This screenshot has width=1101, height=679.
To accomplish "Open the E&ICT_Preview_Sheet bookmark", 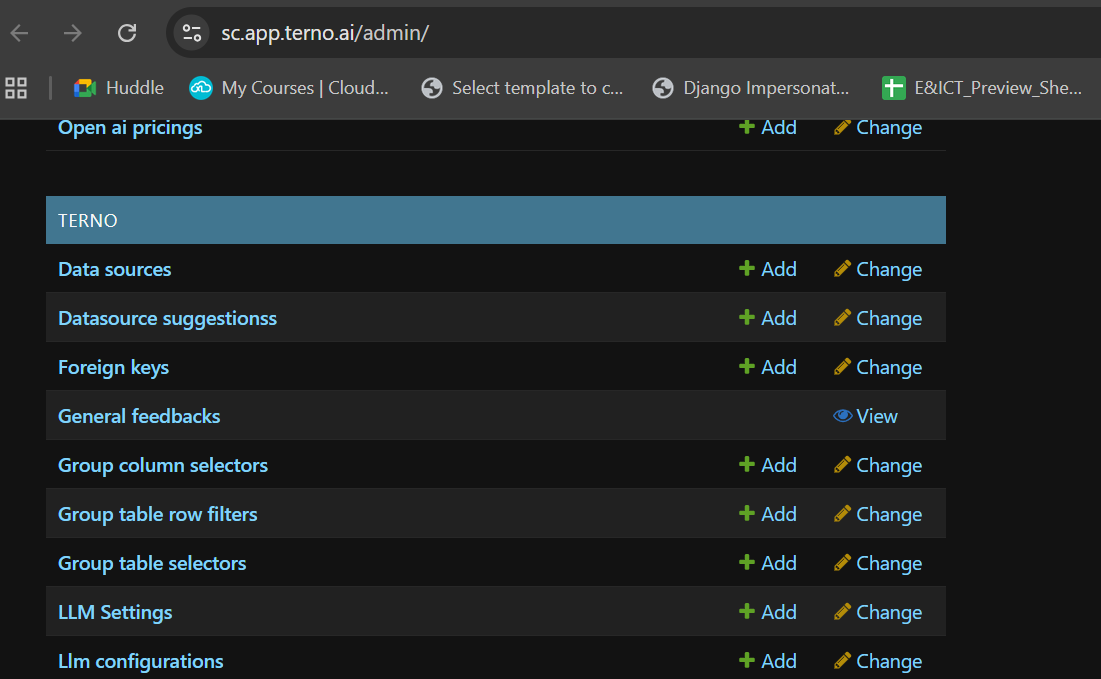I will 982,88.
